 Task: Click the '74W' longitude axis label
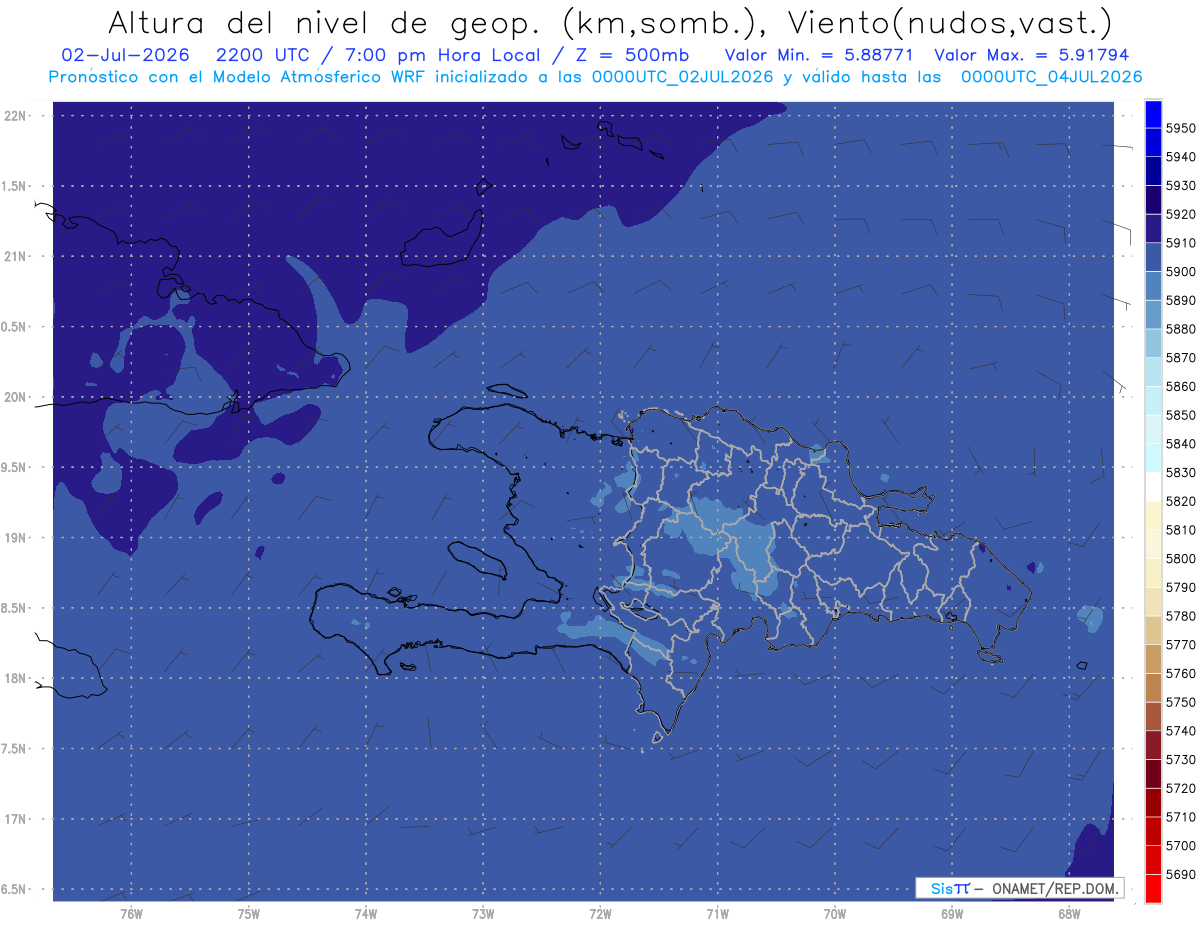tap(366, 913)
